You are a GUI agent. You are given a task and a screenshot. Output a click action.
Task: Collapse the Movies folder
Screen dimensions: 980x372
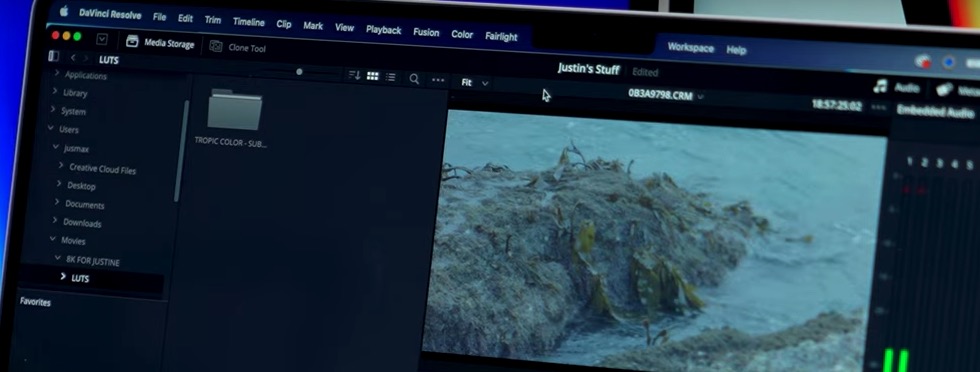52,239
